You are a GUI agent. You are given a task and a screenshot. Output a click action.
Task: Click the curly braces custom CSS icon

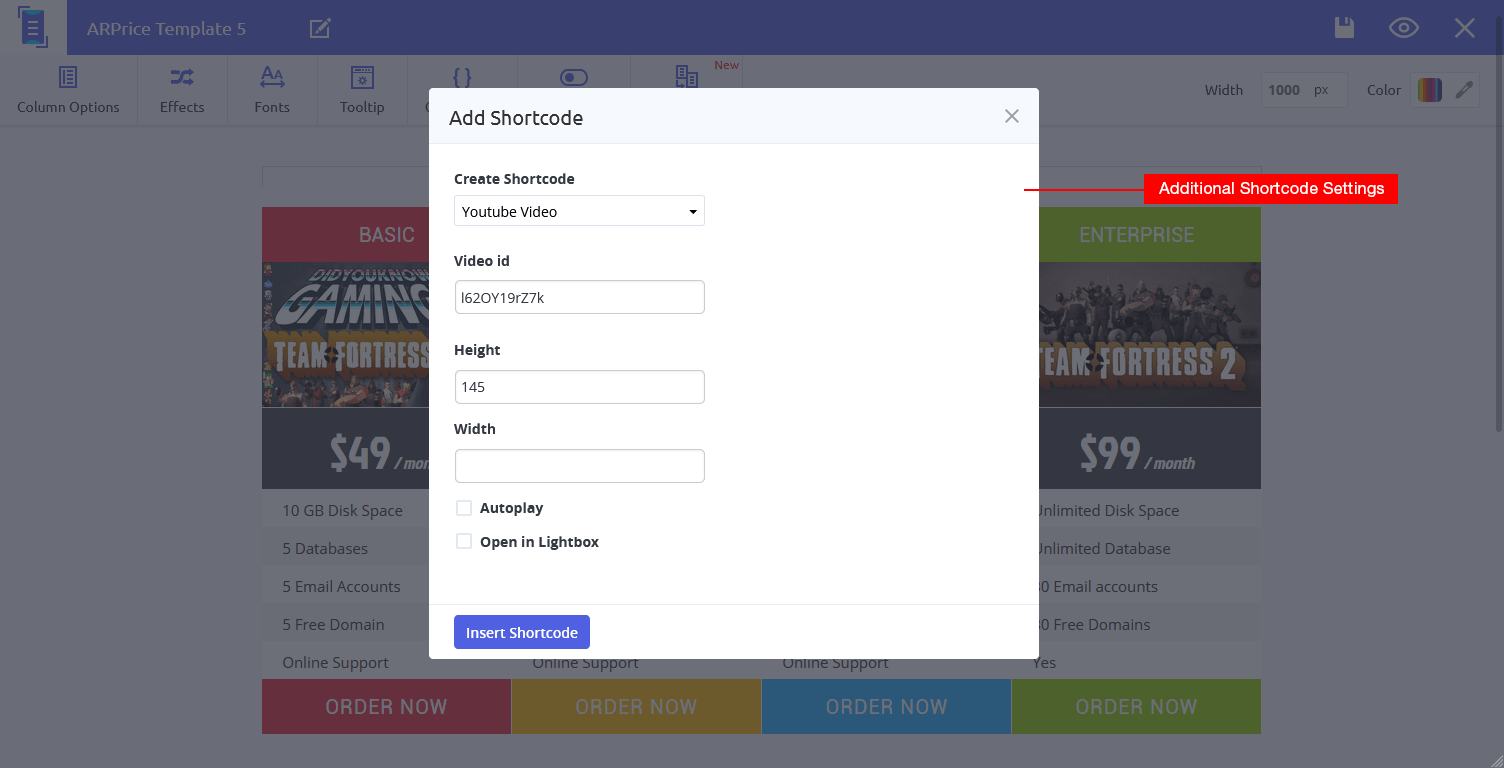(462, 77)
